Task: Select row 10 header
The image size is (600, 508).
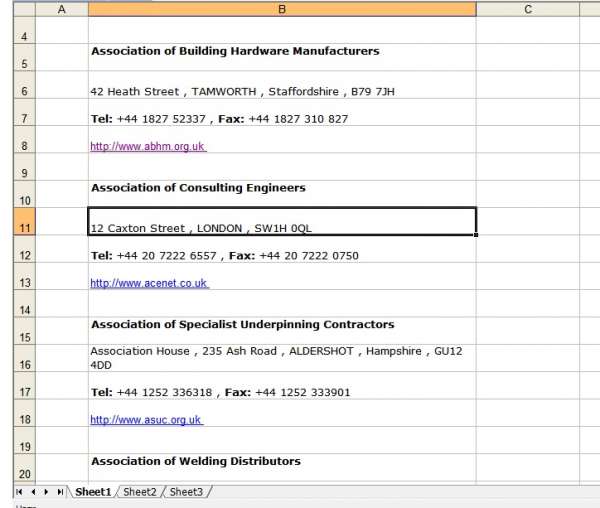Action: [x=24, y=194]
